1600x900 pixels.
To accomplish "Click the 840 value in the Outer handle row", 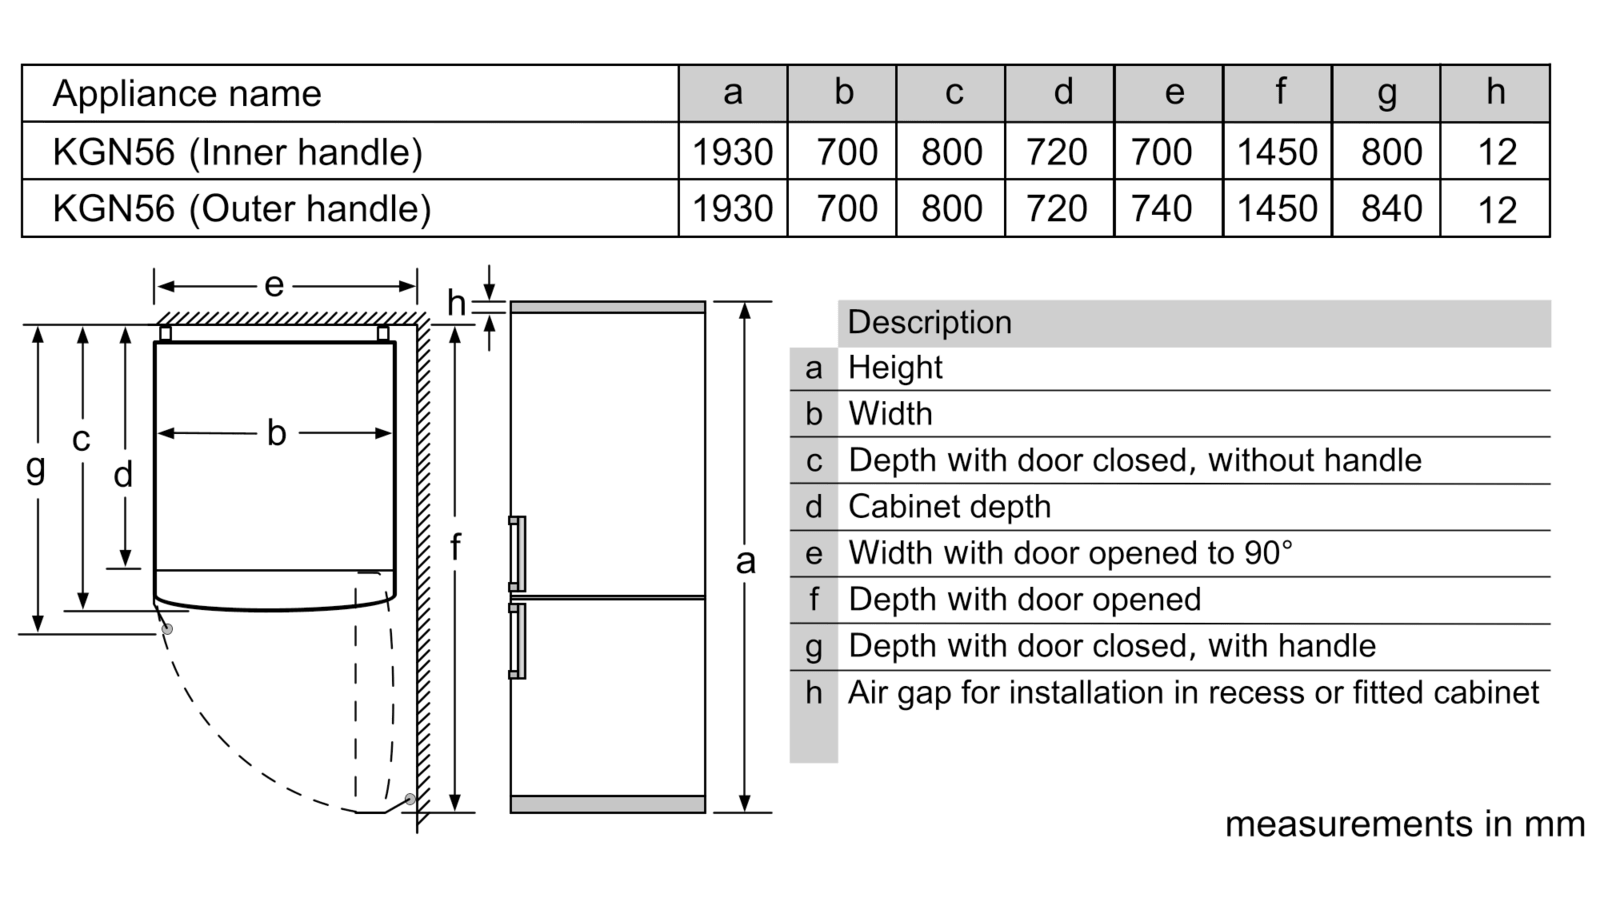I will tap(1391, 208).
